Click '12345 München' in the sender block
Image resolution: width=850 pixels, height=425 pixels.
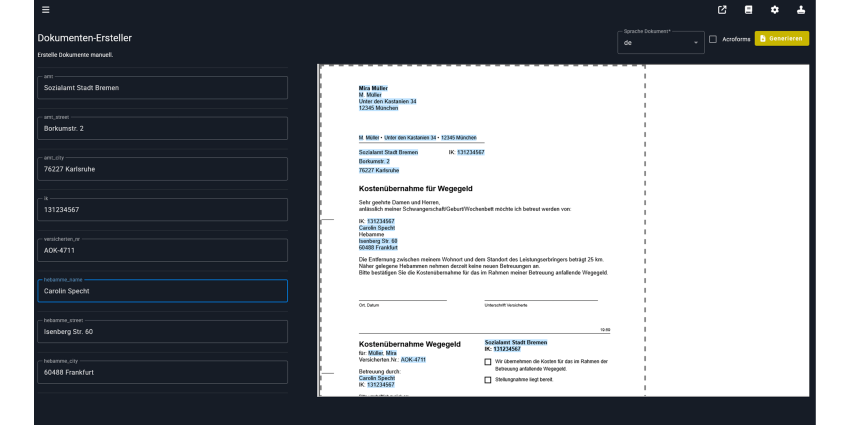(x=378, y=108)
